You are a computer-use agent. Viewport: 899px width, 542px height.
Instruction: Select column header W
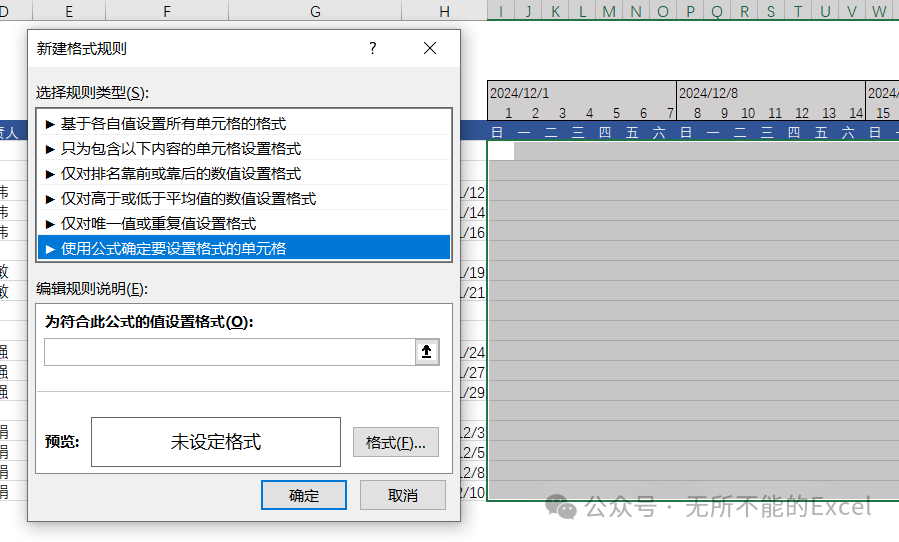click(x=879, y=11)
